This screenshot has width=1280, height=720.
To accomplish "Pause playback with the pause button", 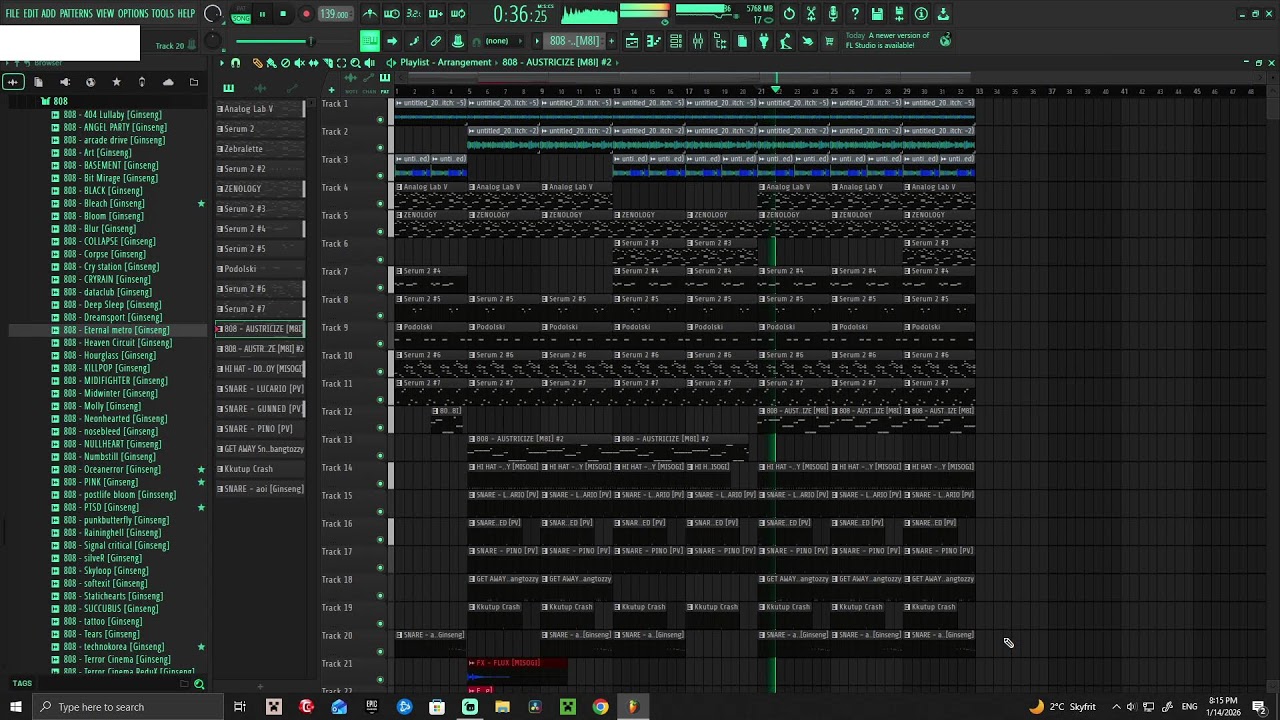I will (x=262, y=14).
